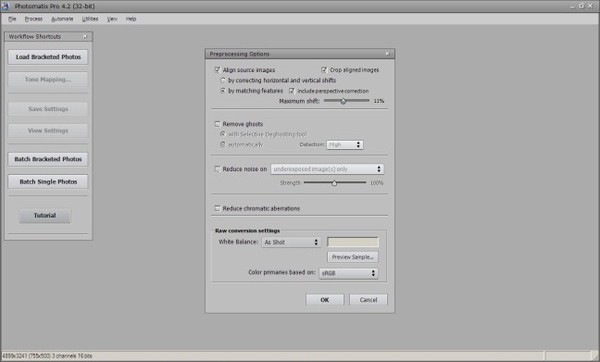Screen dimensions: 600x362
Task: Open the Detection dropdown
Action: pyautogui.click(x=344, y=145)
